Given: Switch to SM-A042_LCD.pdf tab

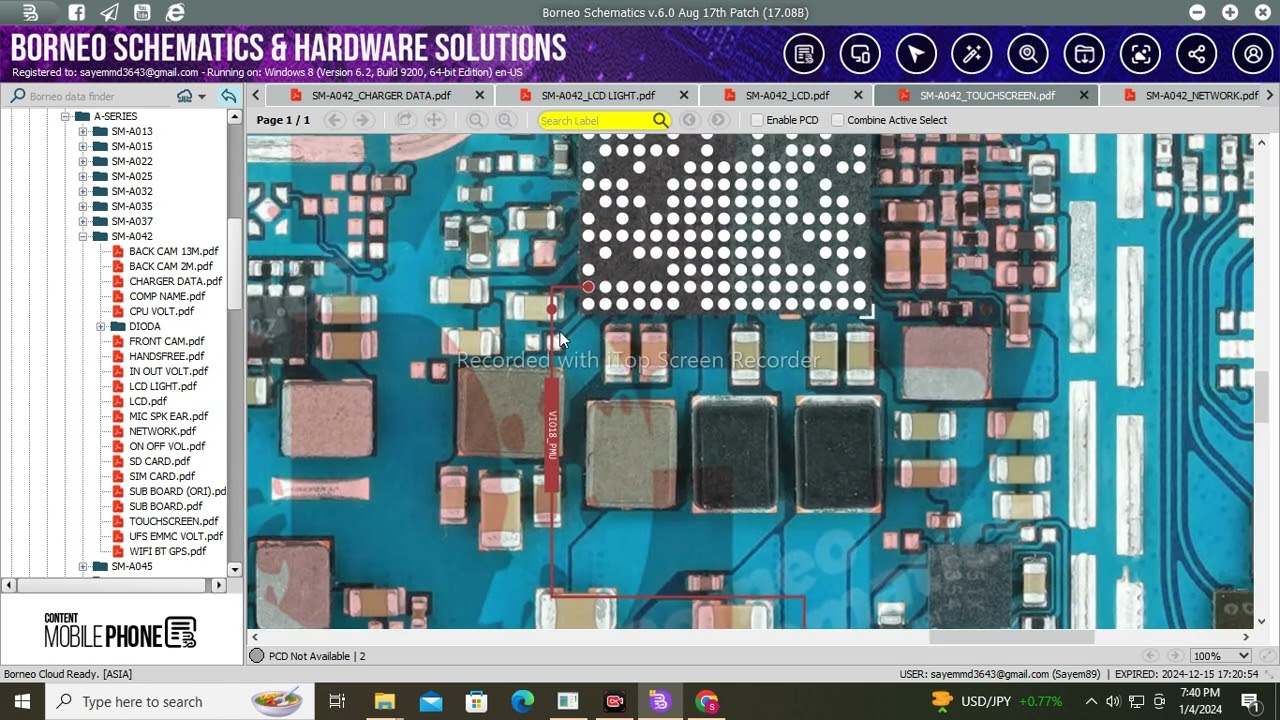Looking at the screenshot, I should [787, 95].
